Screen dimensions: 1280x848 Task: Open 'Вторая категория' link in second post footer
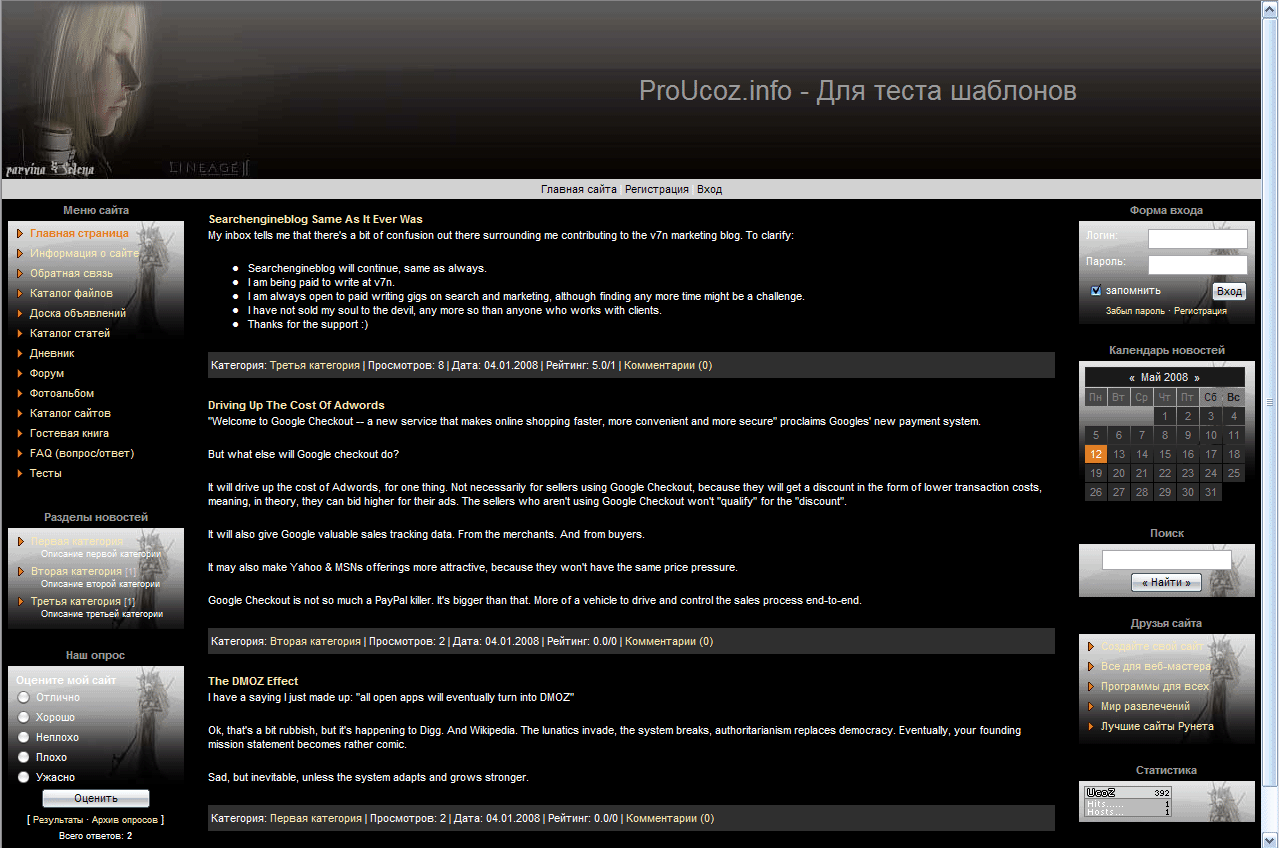click(x=315, y=641)
